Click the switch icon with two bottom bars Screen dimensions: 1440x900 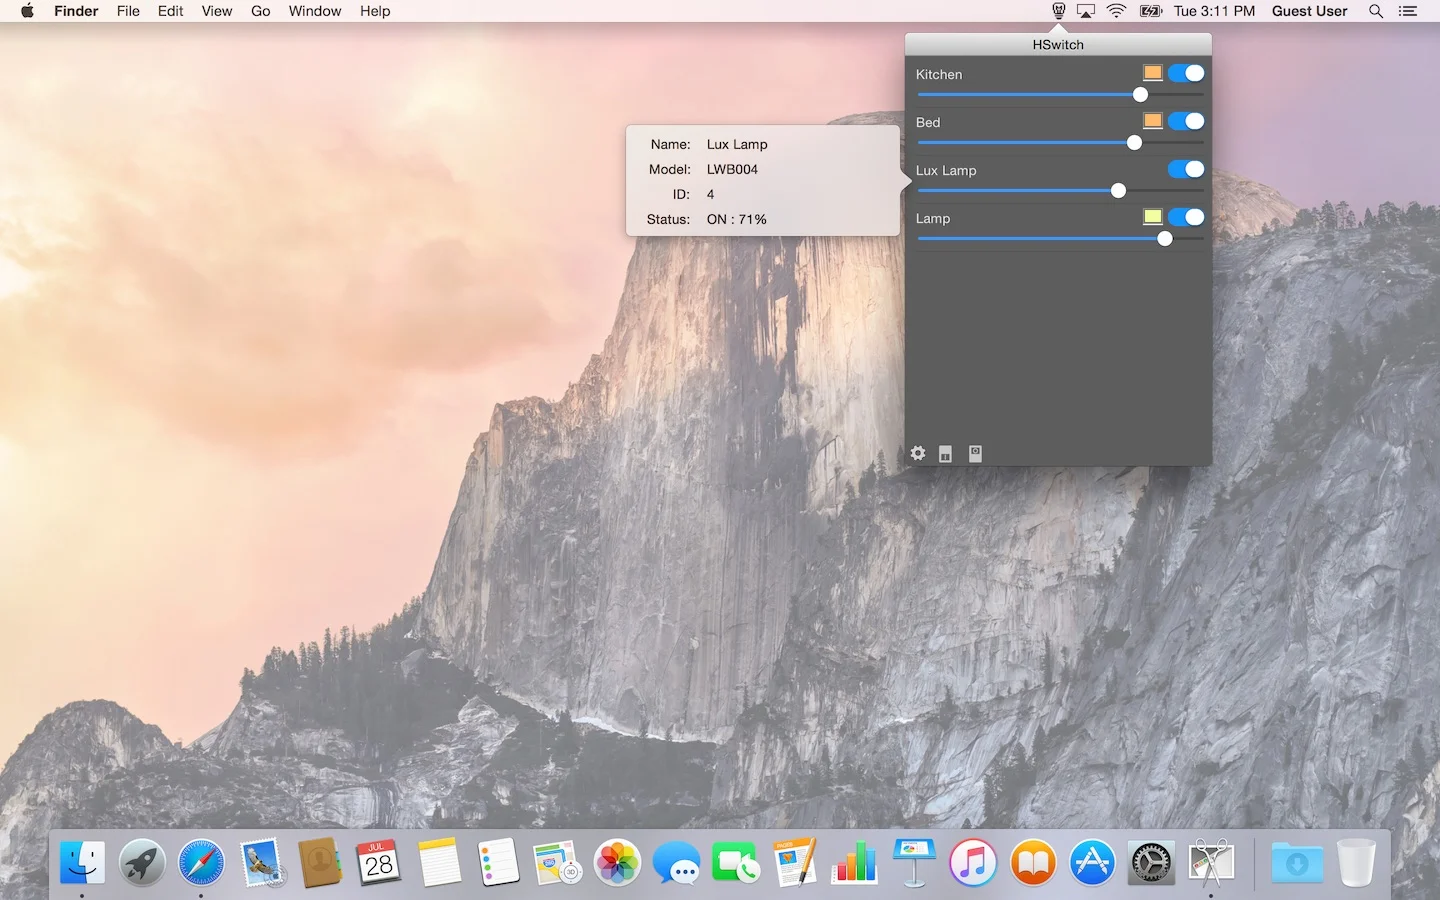[945, 454]
